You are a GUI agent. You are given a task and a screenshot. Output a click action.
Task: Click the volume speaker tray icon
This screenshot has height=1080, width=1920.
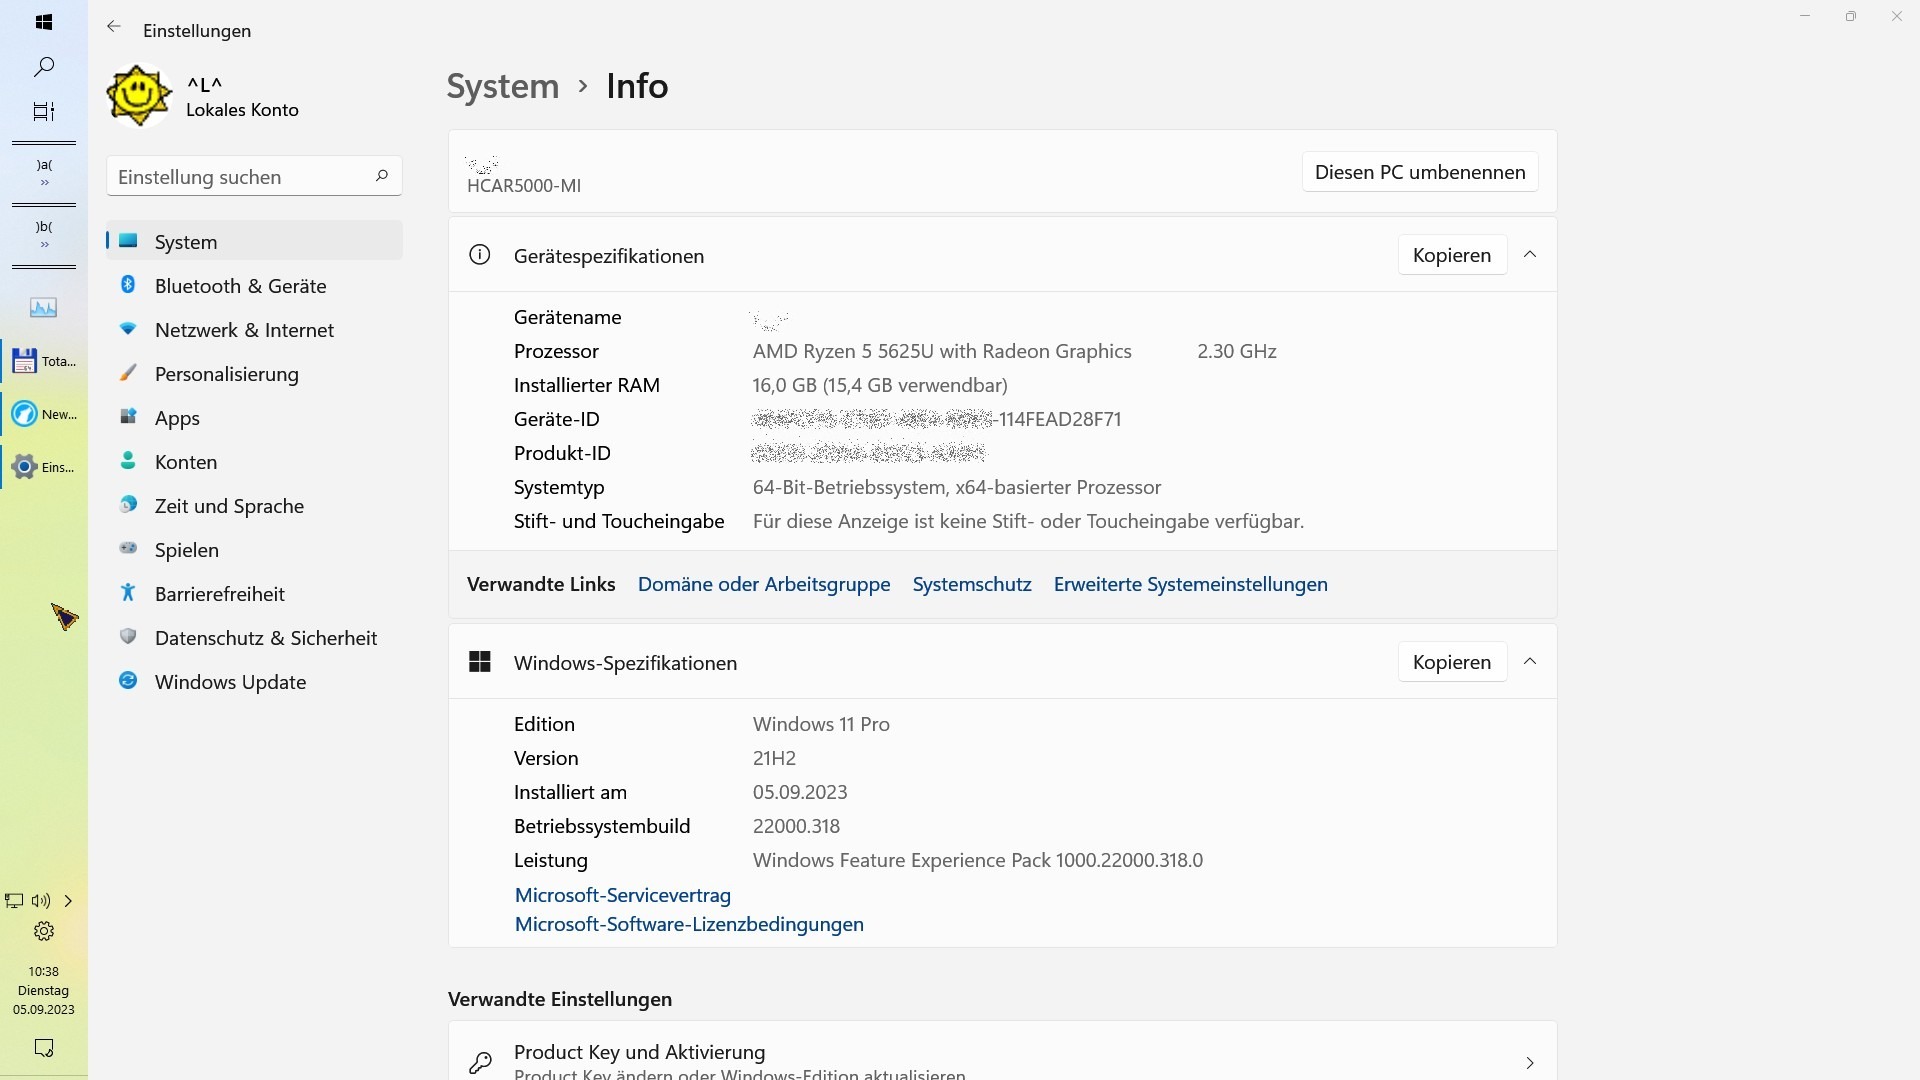(41, 901)
